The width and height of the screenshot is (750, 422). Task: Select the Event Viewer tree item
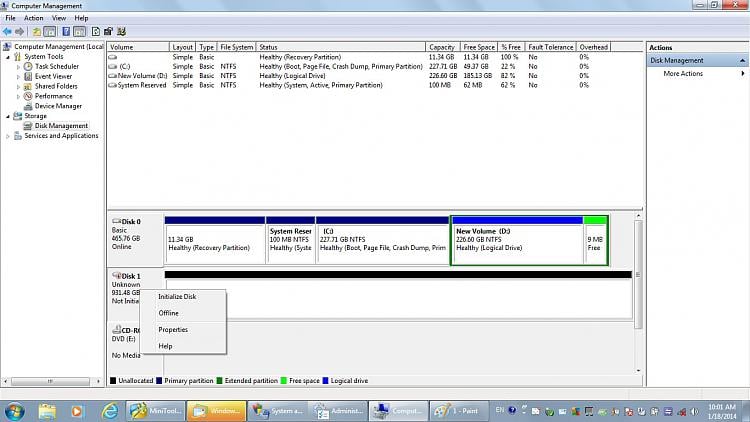pos(53,77)
